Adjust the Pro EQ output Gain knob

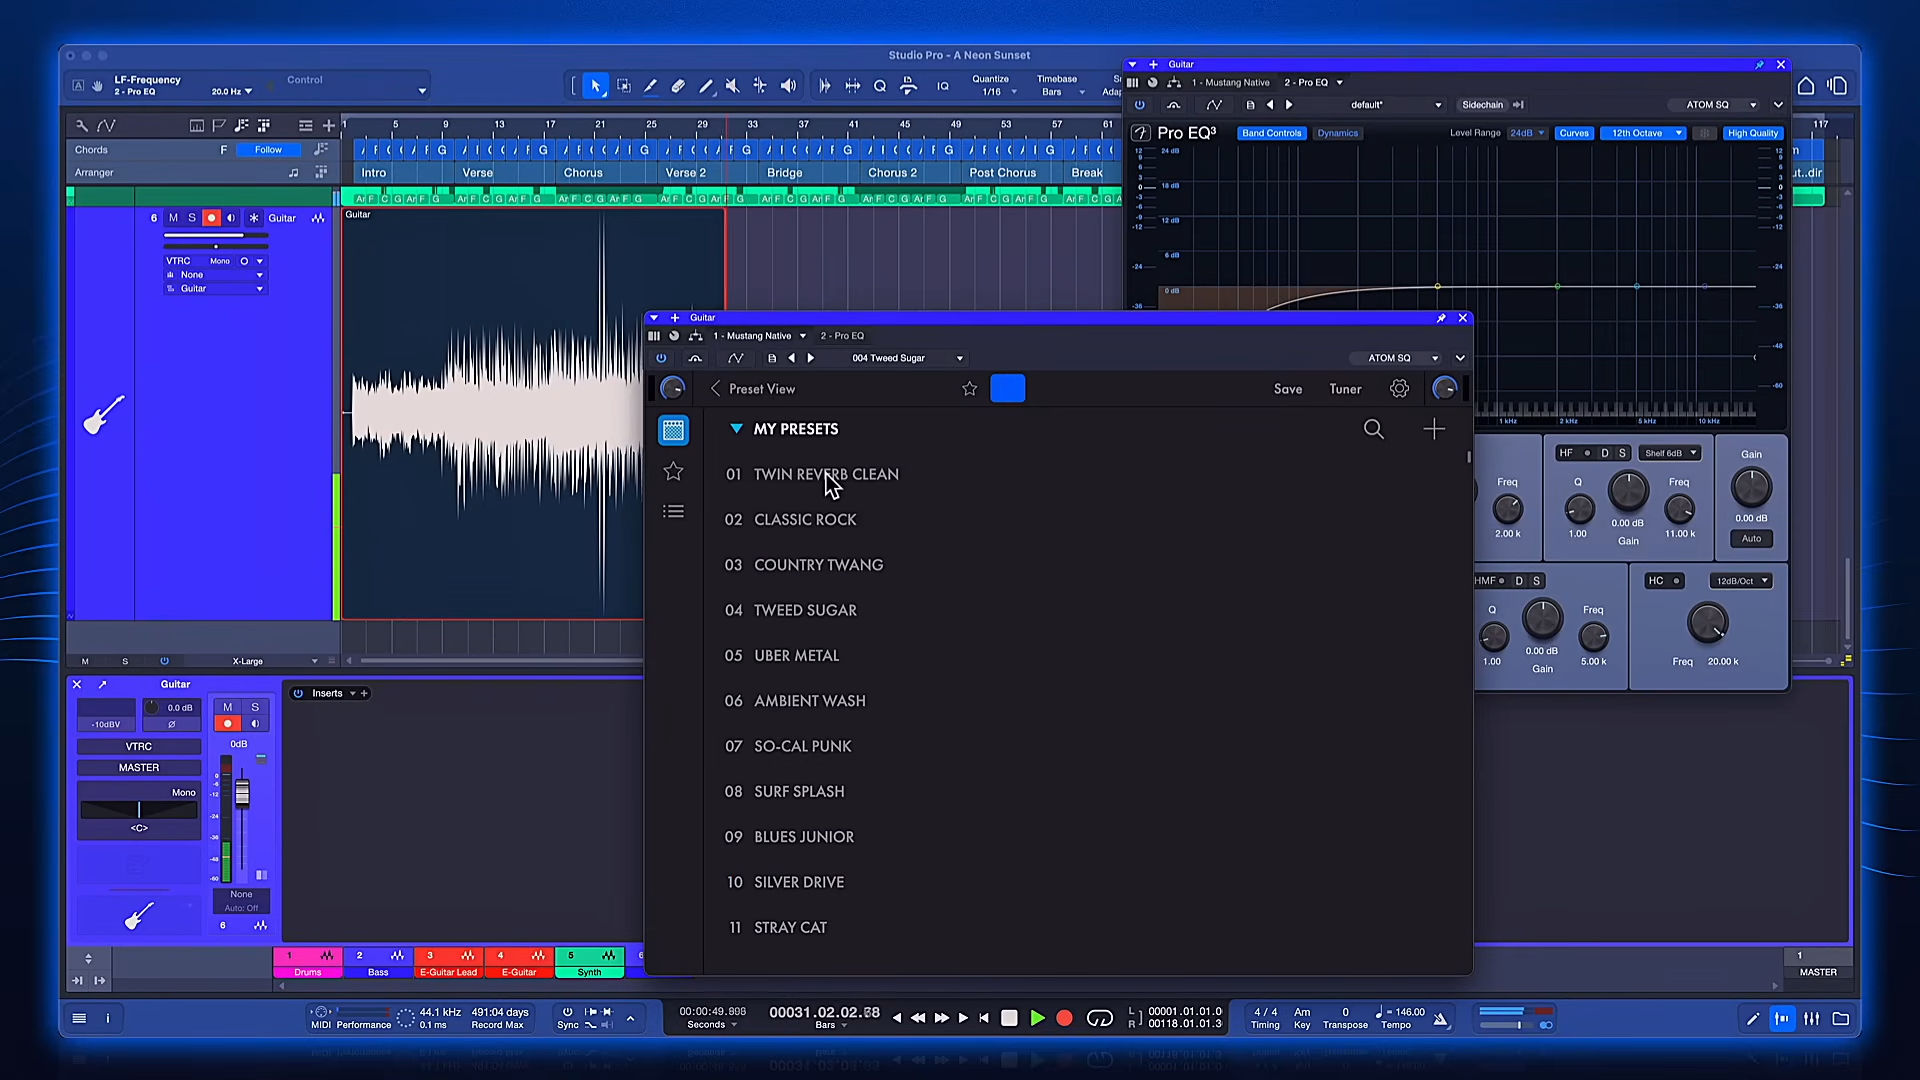(1751, 488)
